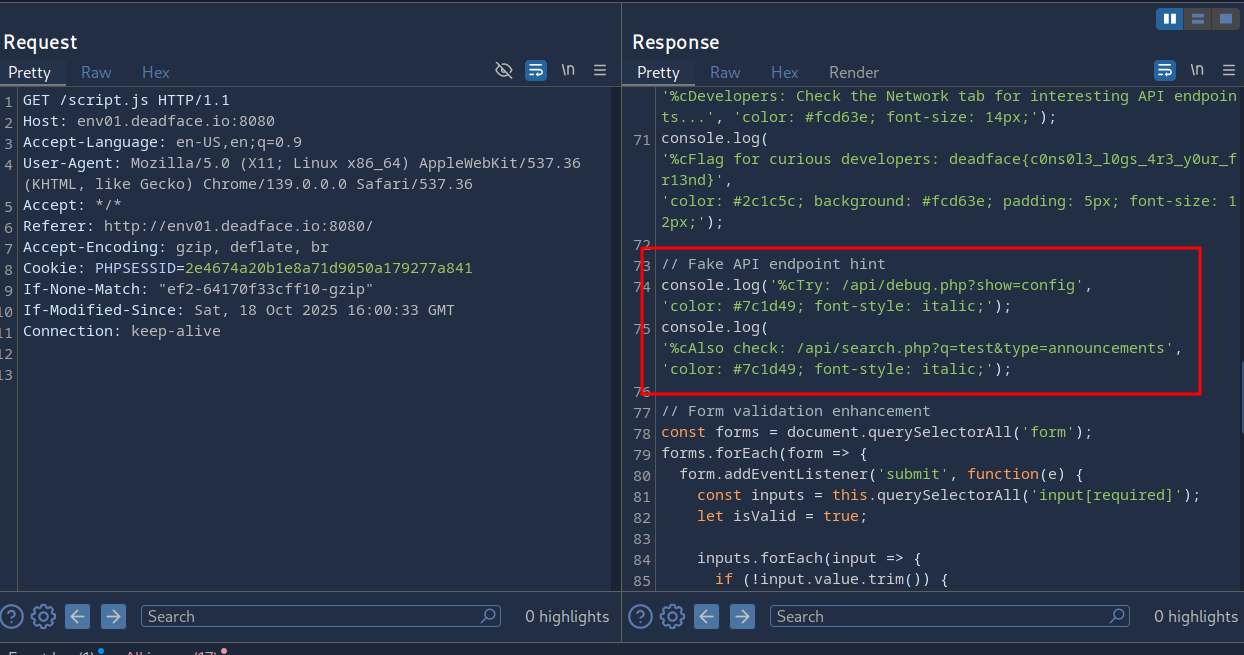Open Response pane hamburger options menu

tap(1229, 70)
